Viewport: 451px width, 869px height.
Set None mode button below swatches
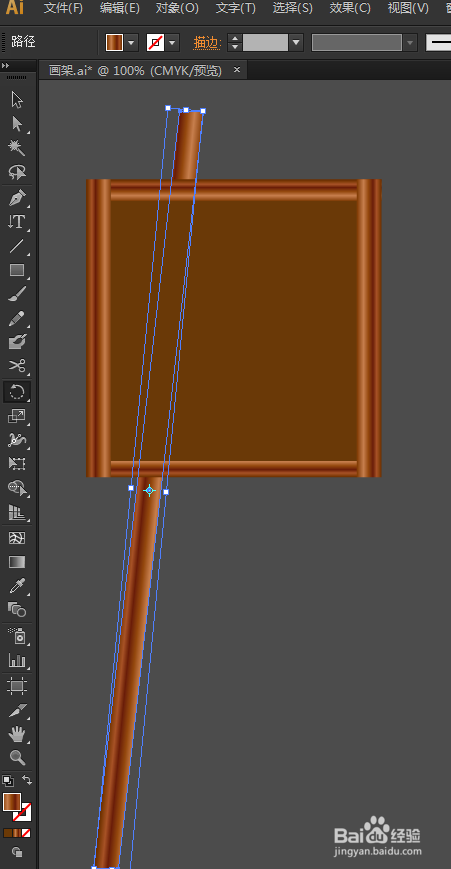pos(26,833)
